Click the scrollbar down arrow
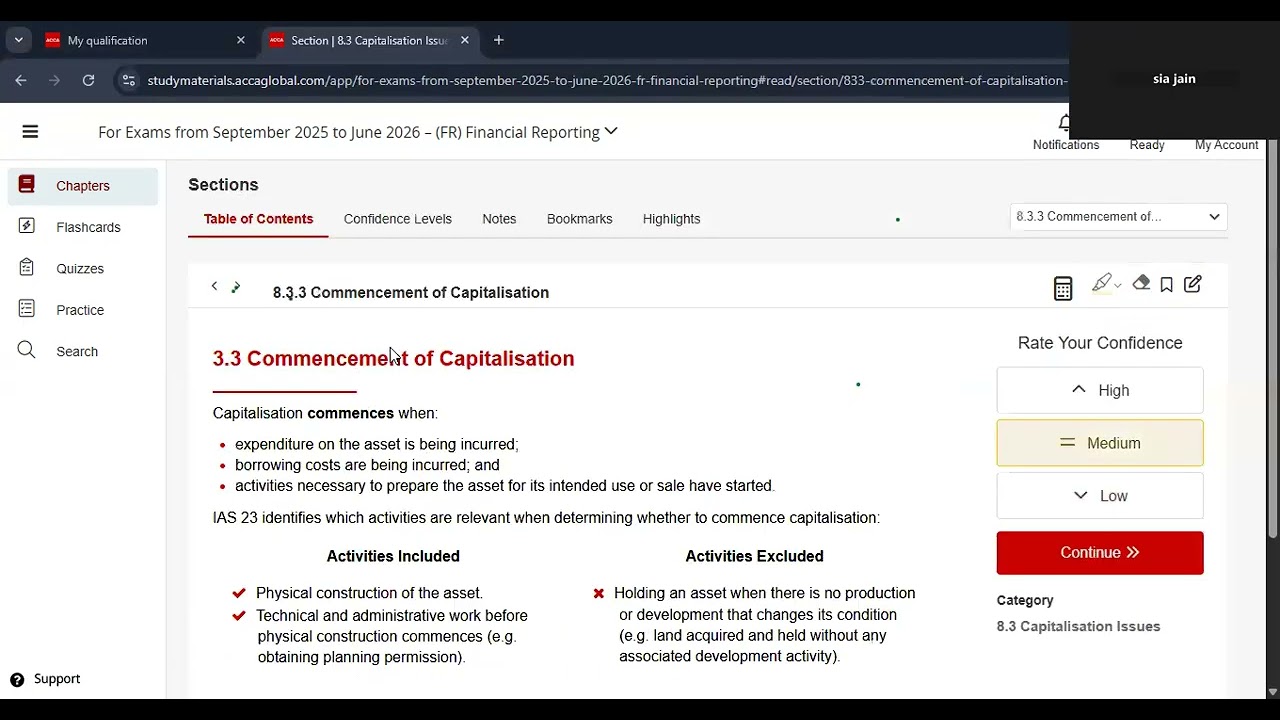1280x720 pixels. coord(1272,691)
